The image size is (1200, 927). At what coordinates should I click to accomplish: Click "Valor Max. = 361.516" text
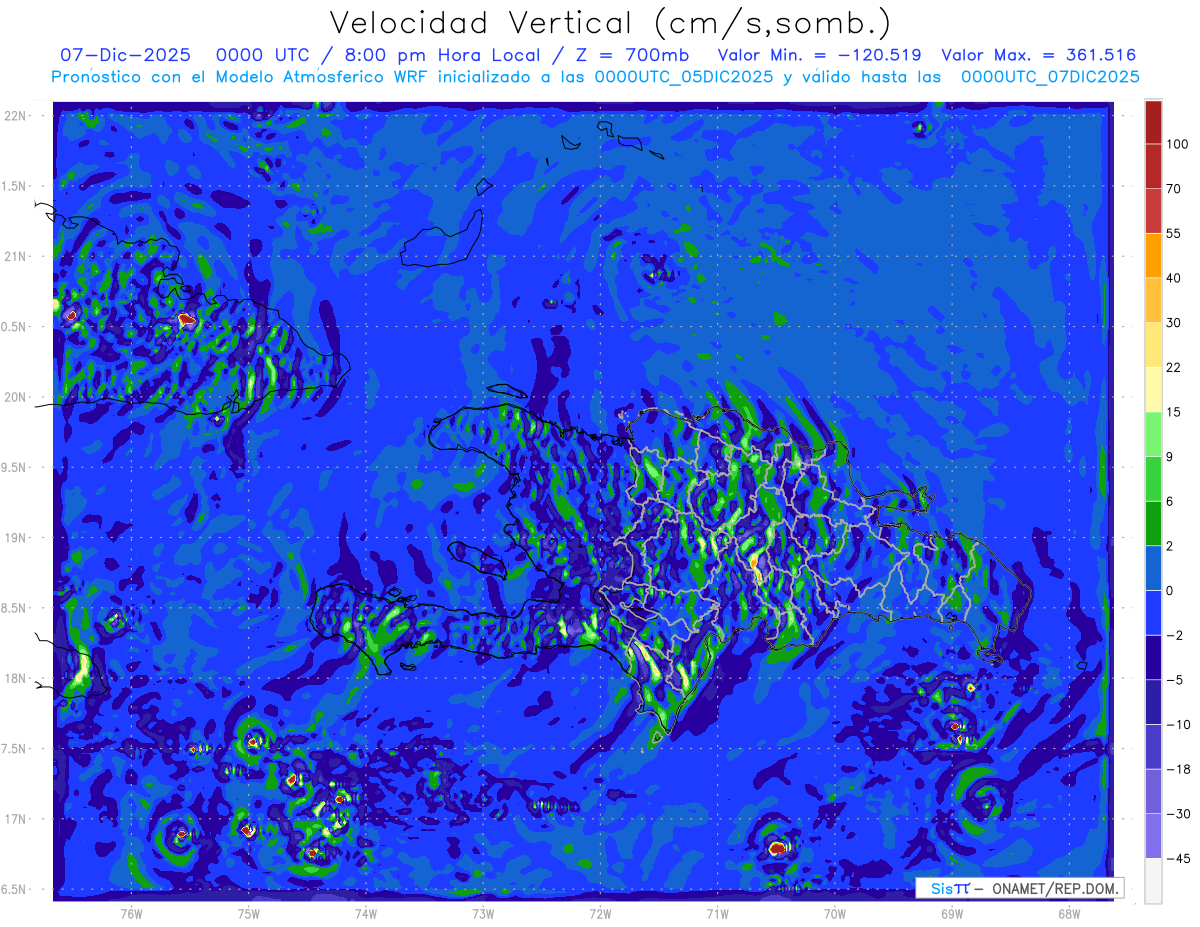(1039, 56)
